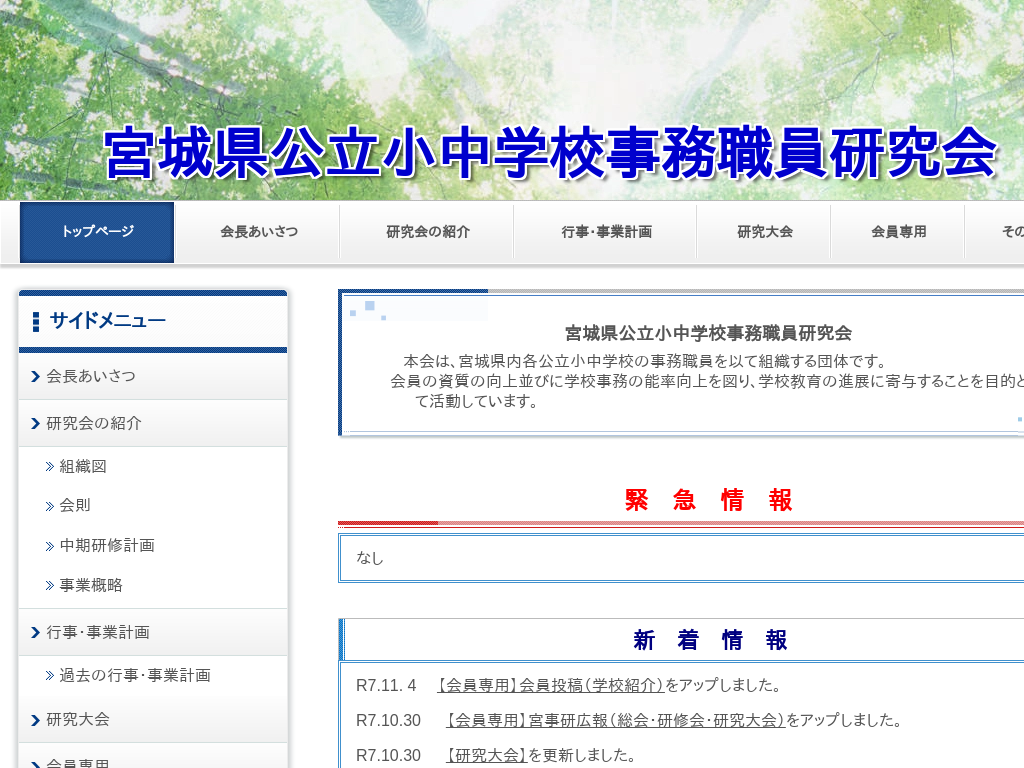Screen dimensions: 1024x768
Task: Open 研究会の紹介 in top navigation
Action: coord(428,232)
